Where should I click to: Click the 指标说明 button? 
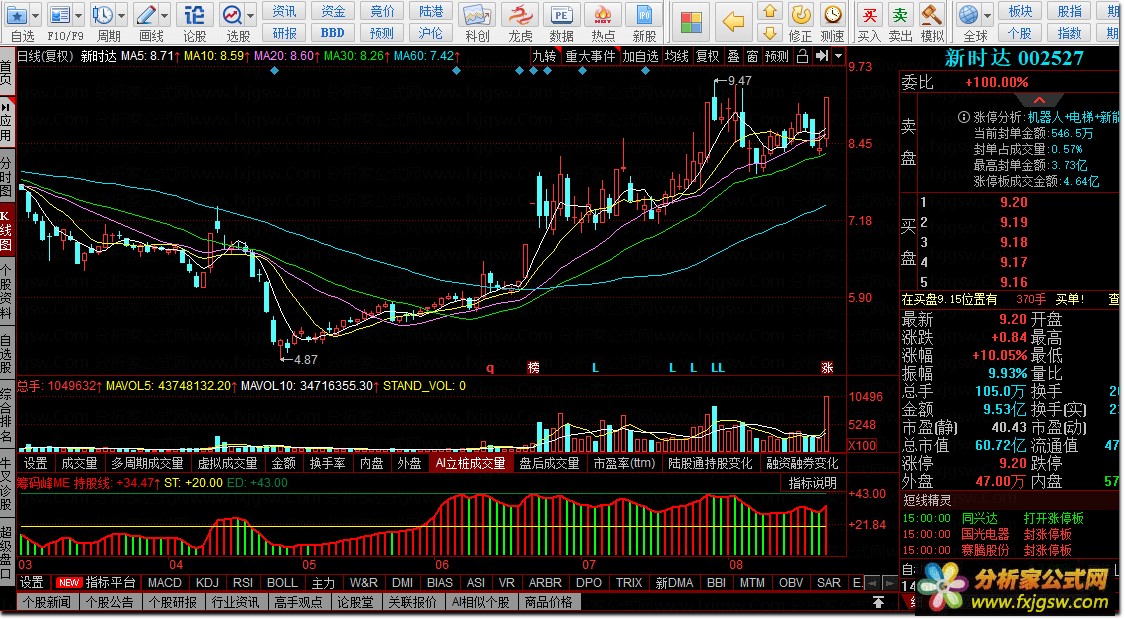(813, 483)
